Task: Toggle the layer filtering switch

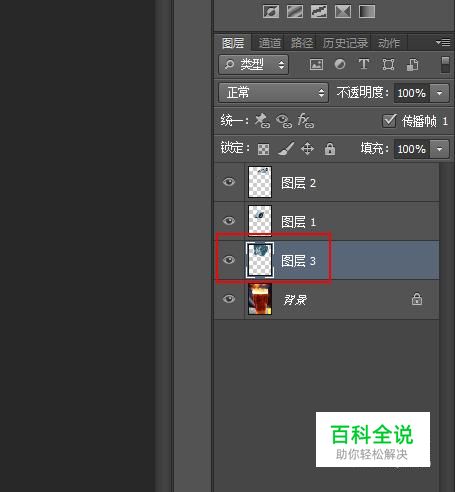Action: [445, 64]
